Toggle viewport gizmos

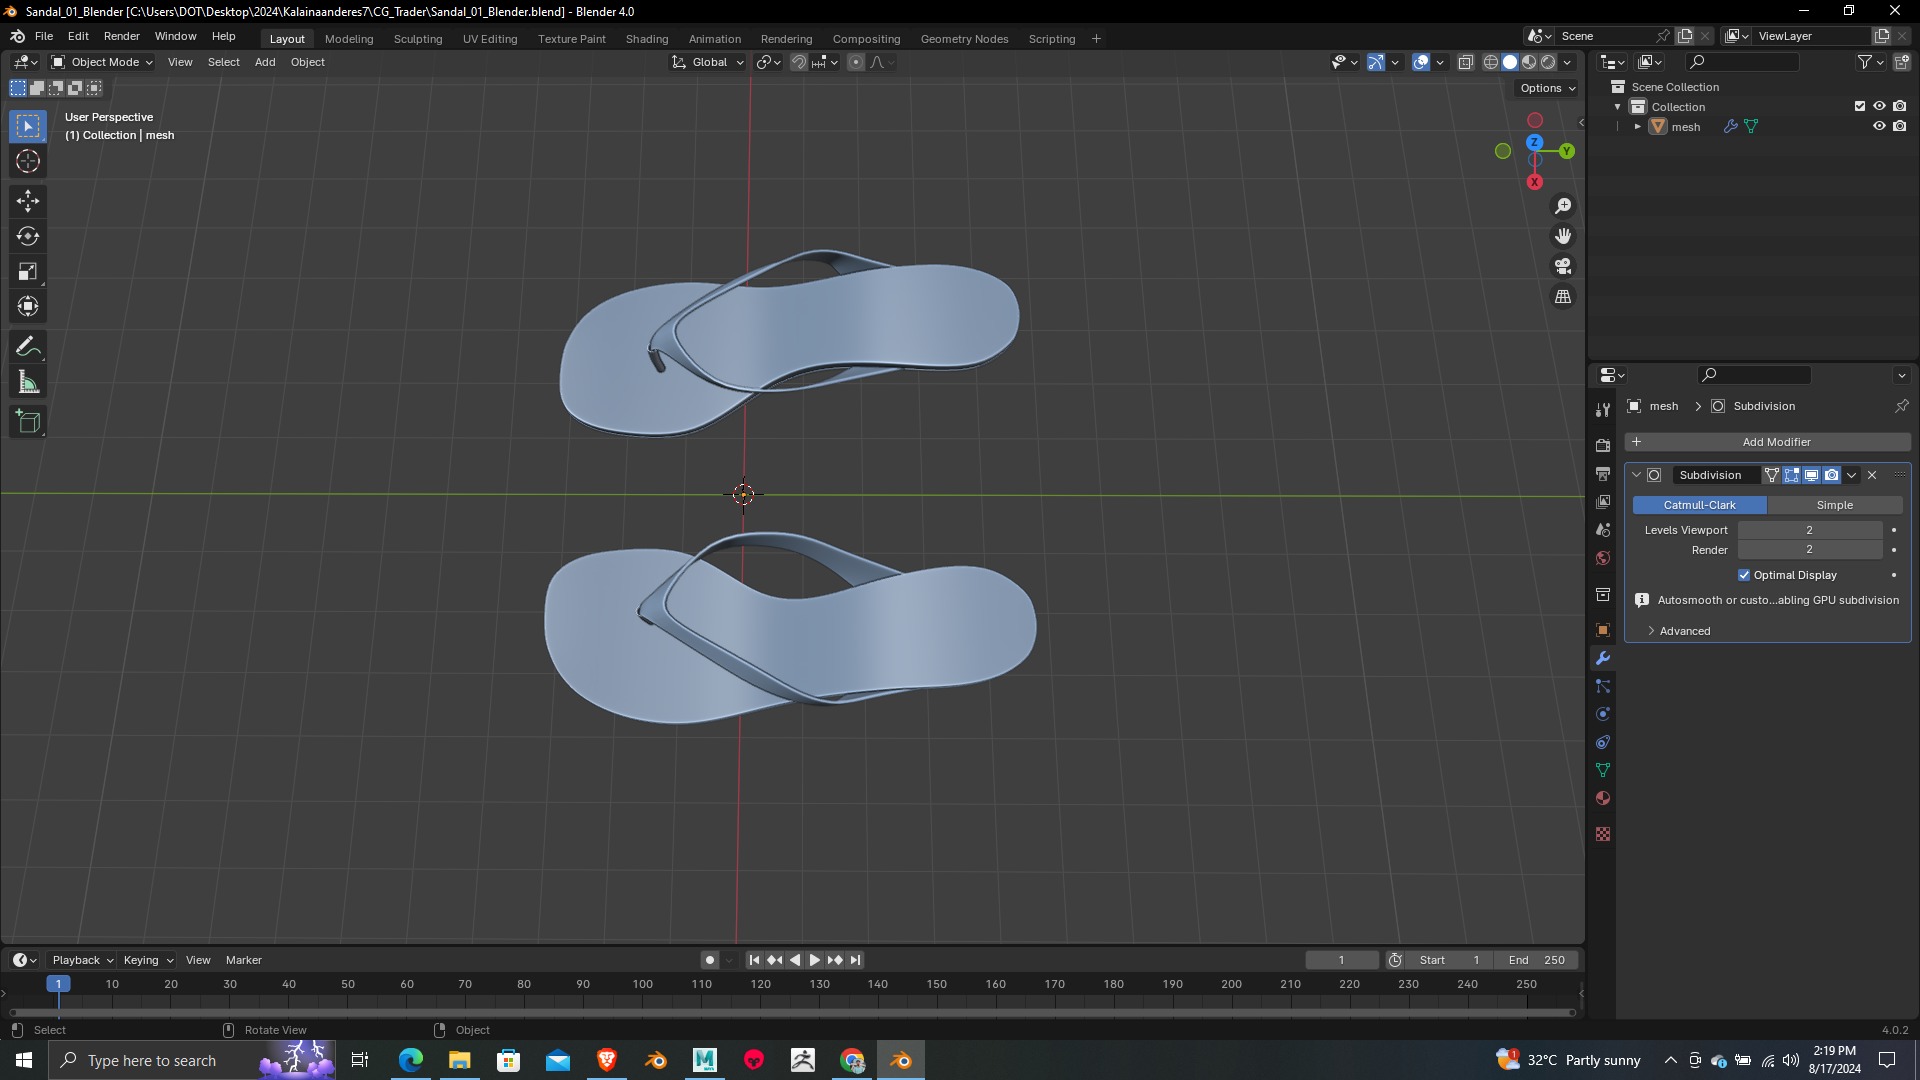[1376, 62]
